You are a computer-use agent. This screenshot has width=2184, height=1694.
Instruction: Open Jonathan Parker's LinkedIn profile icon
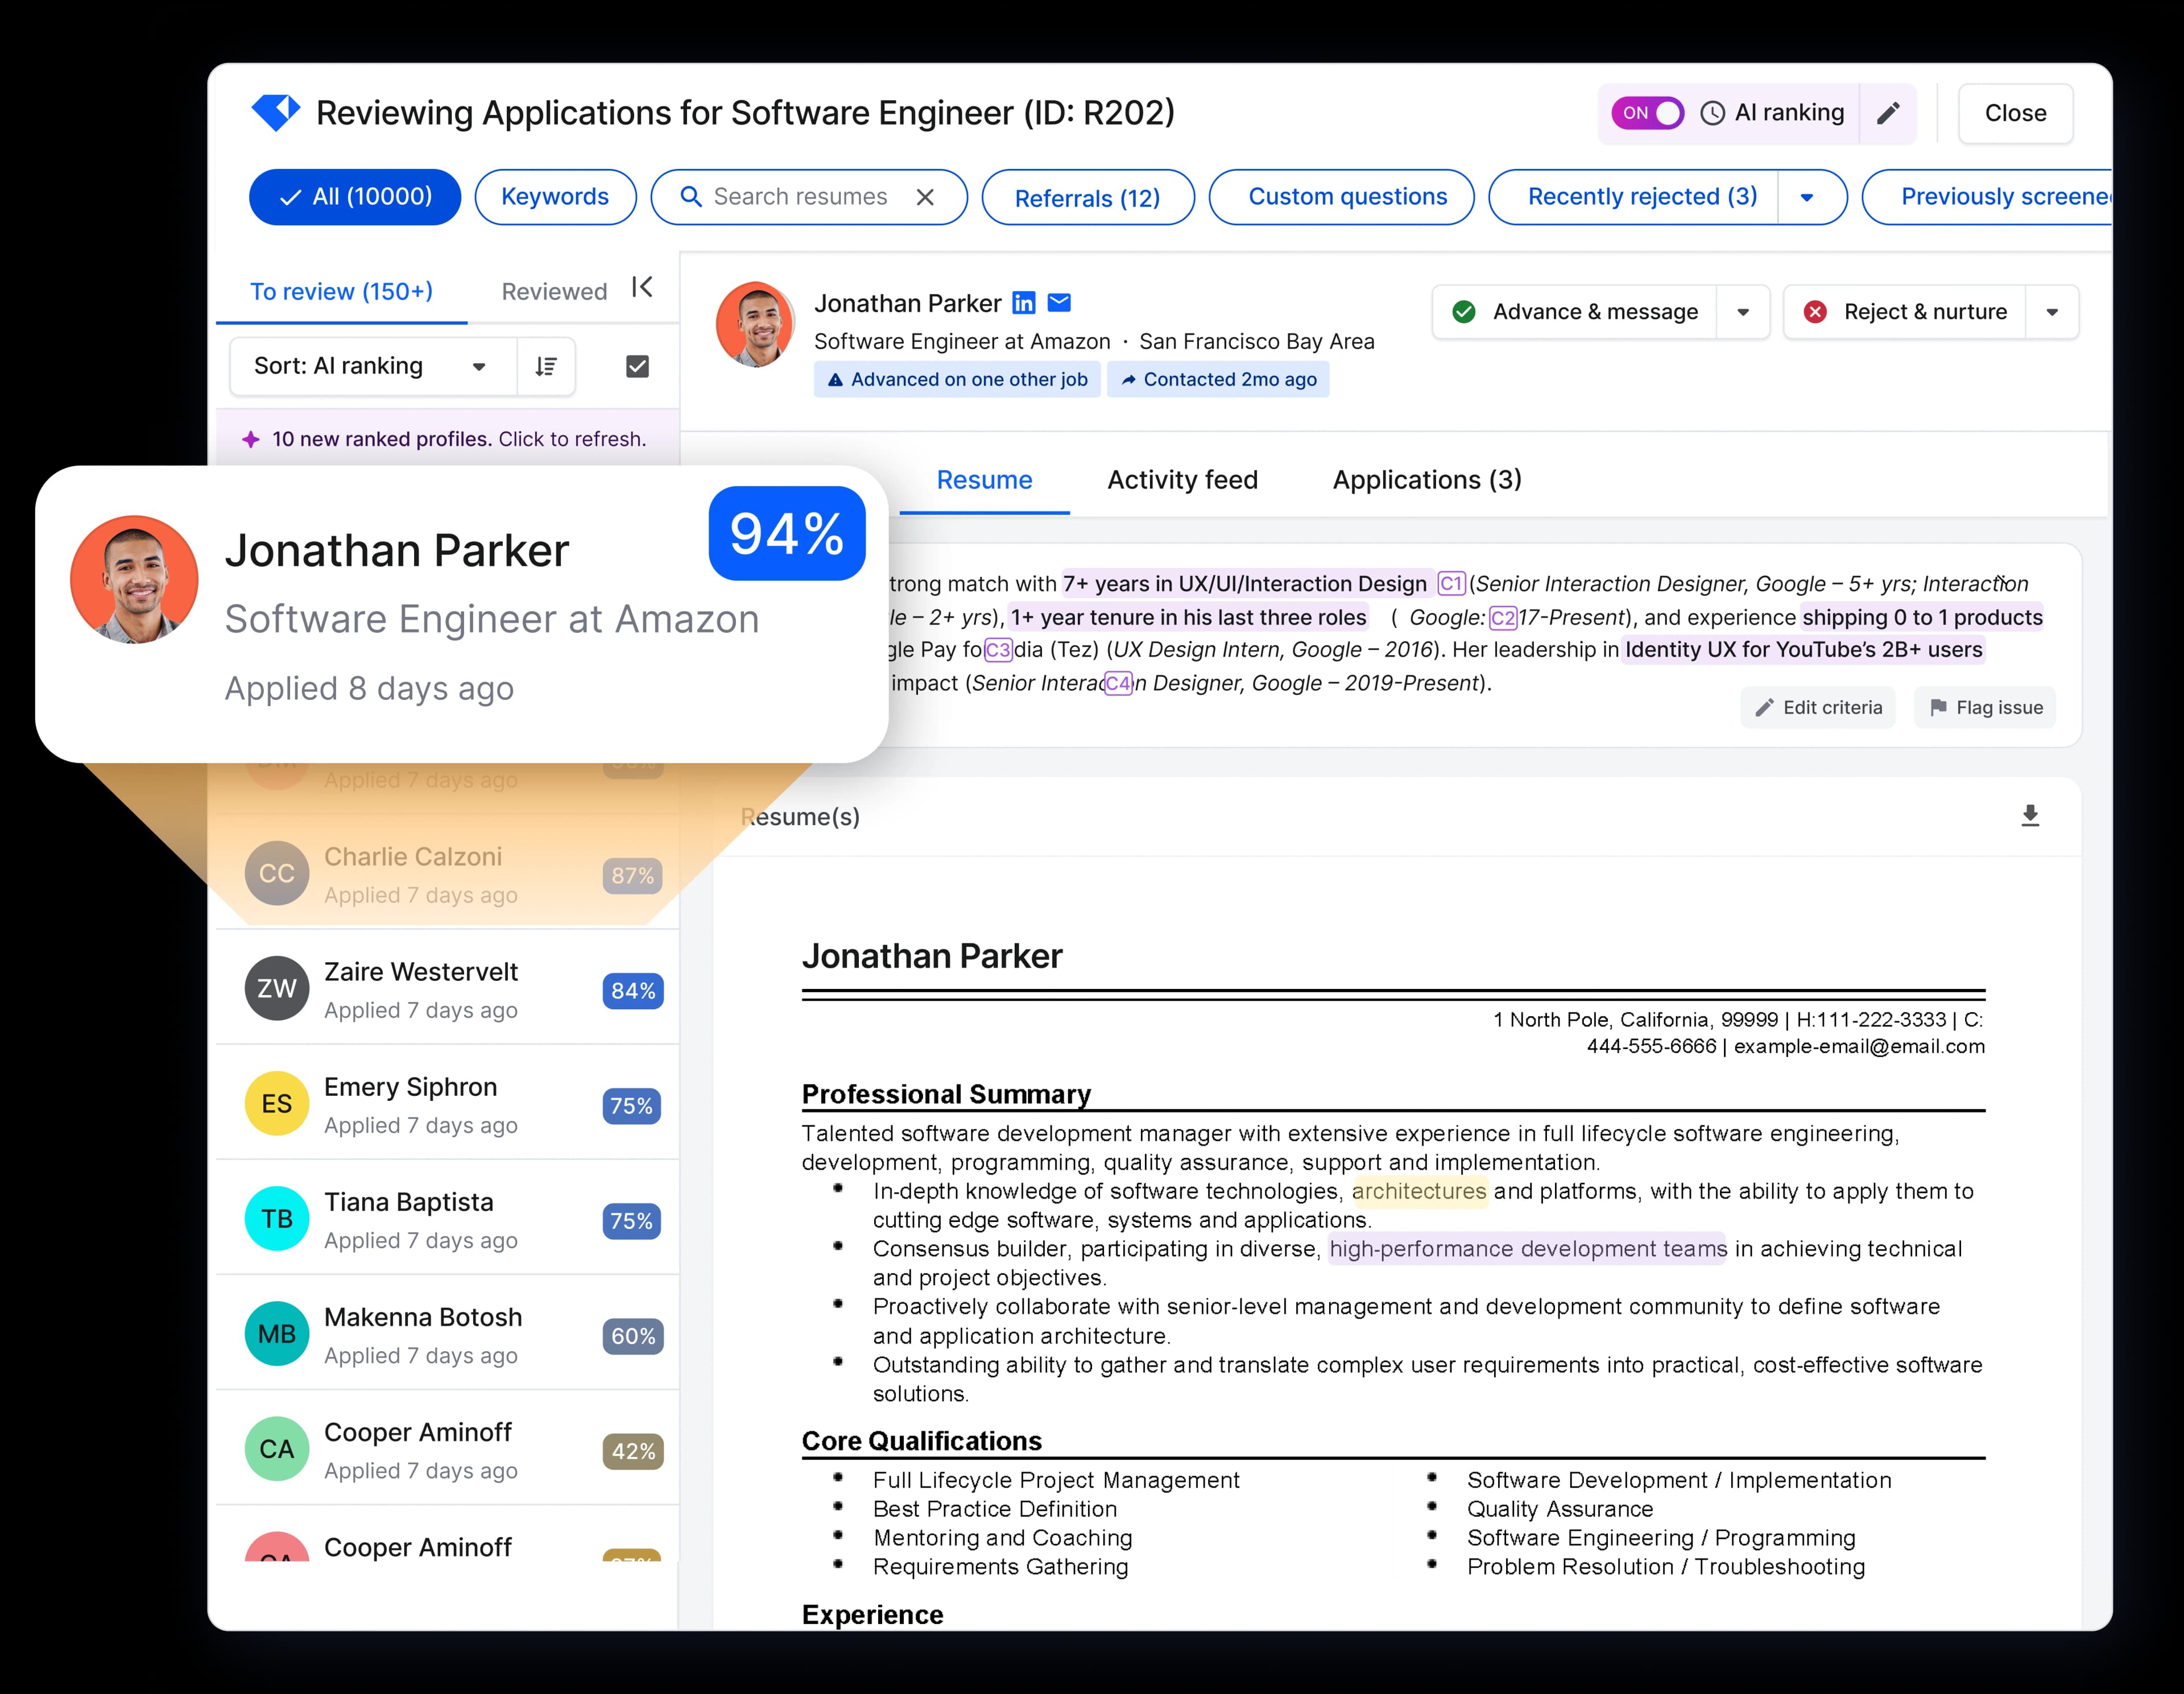coord(1023,302)
